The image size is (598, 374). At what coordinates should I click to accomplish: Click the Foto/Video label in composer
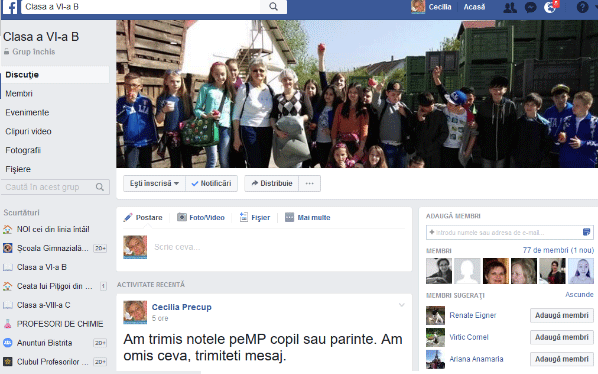coord(207,217)
